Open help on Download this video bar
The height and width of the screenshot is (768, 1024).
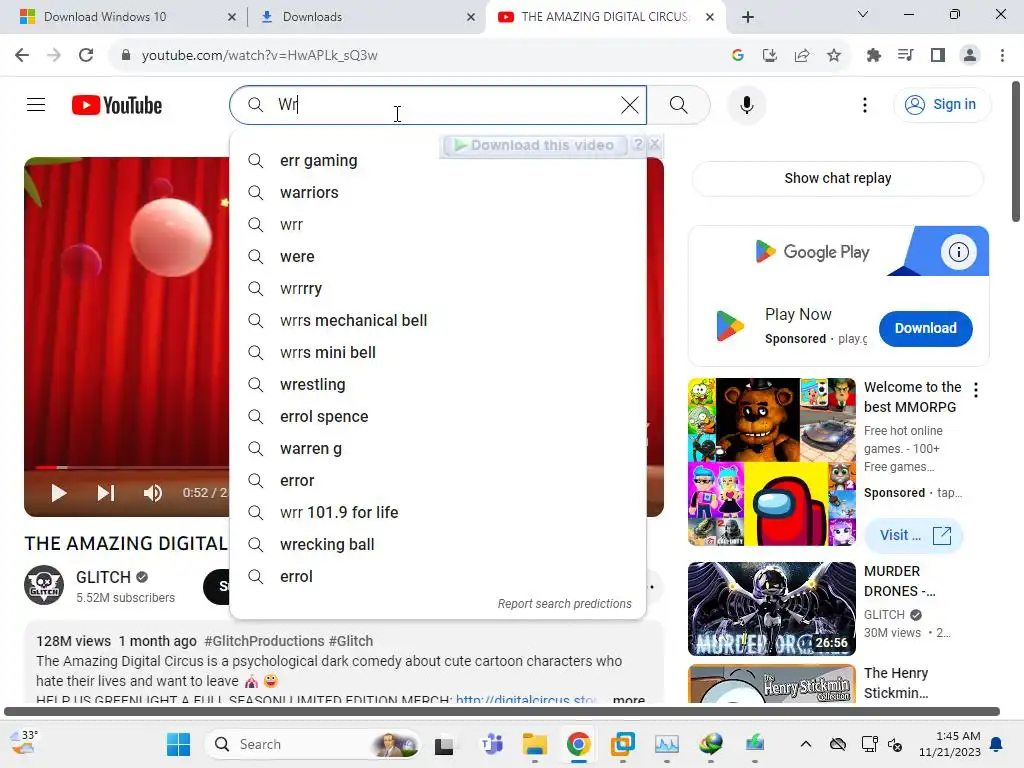tap(639, 144)
